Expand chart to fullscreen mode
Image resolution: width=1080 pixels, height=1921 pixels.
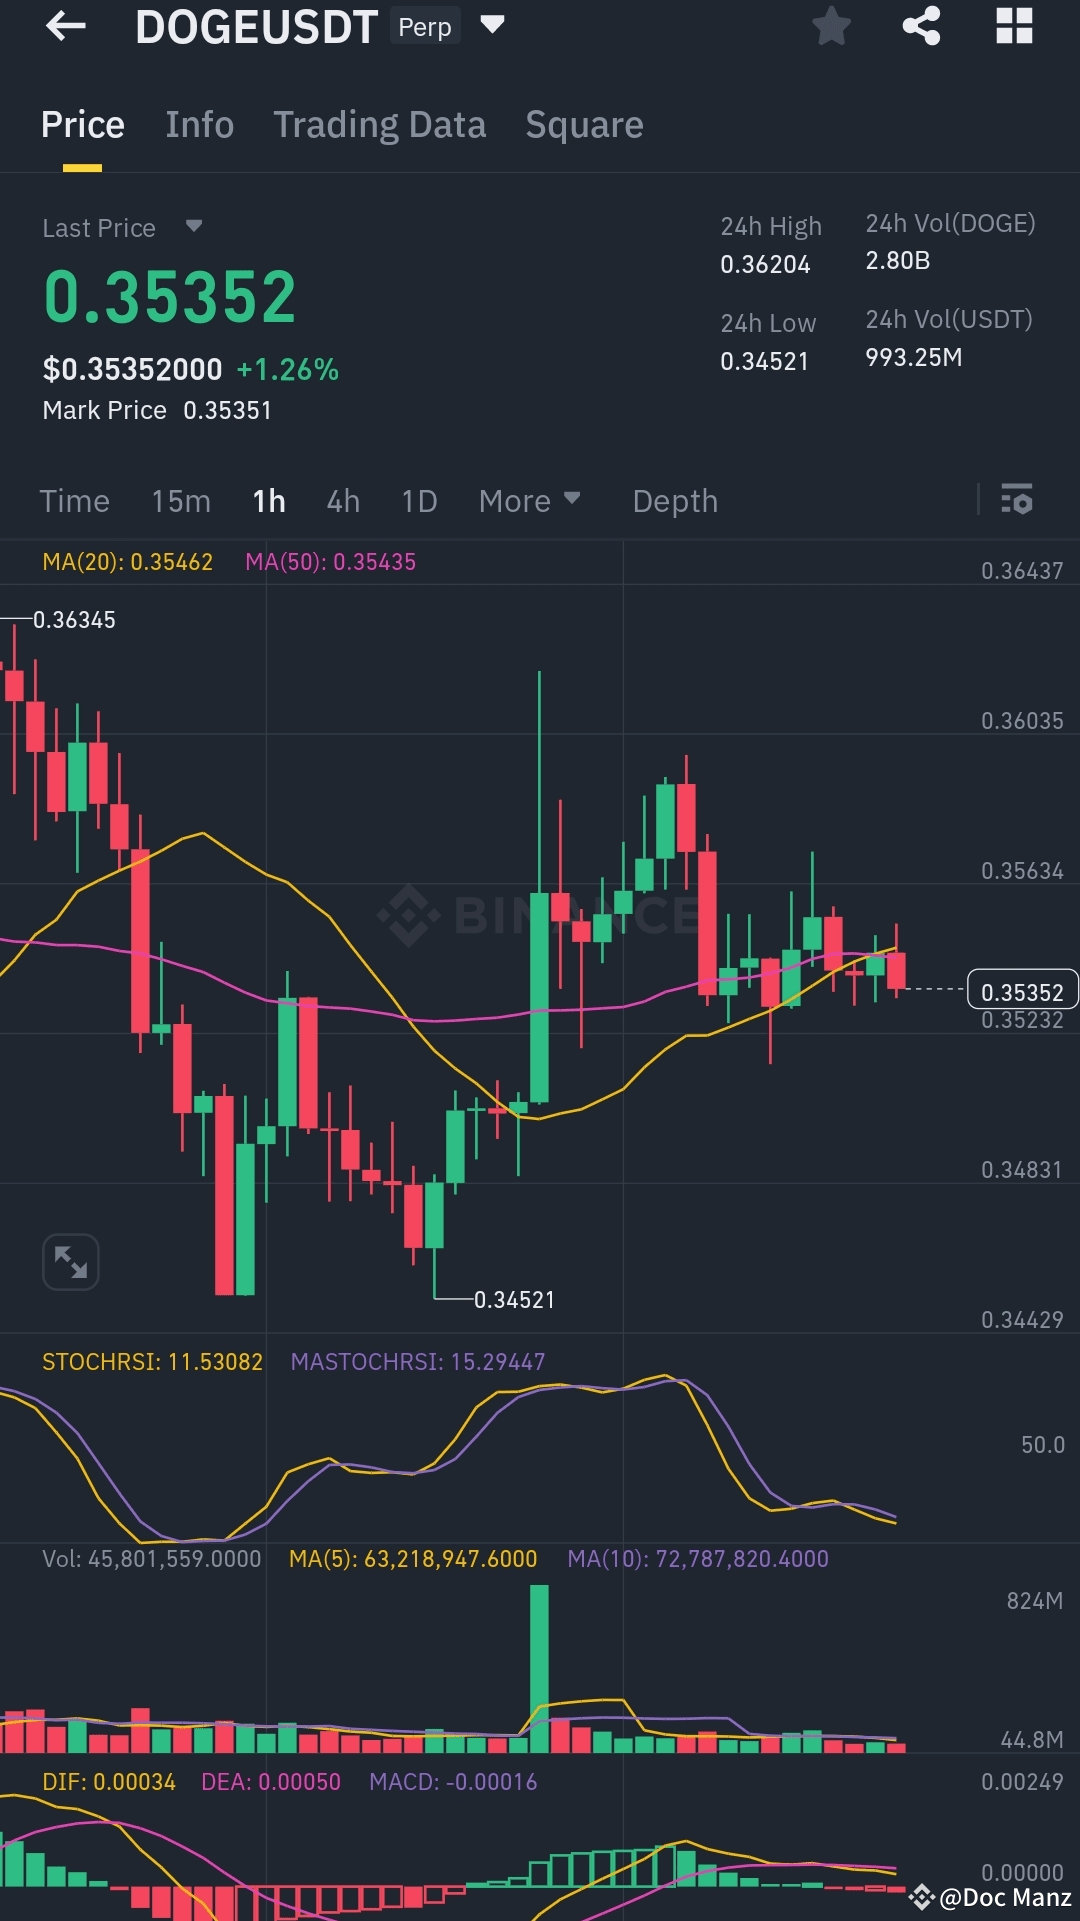pos(70,1262)
